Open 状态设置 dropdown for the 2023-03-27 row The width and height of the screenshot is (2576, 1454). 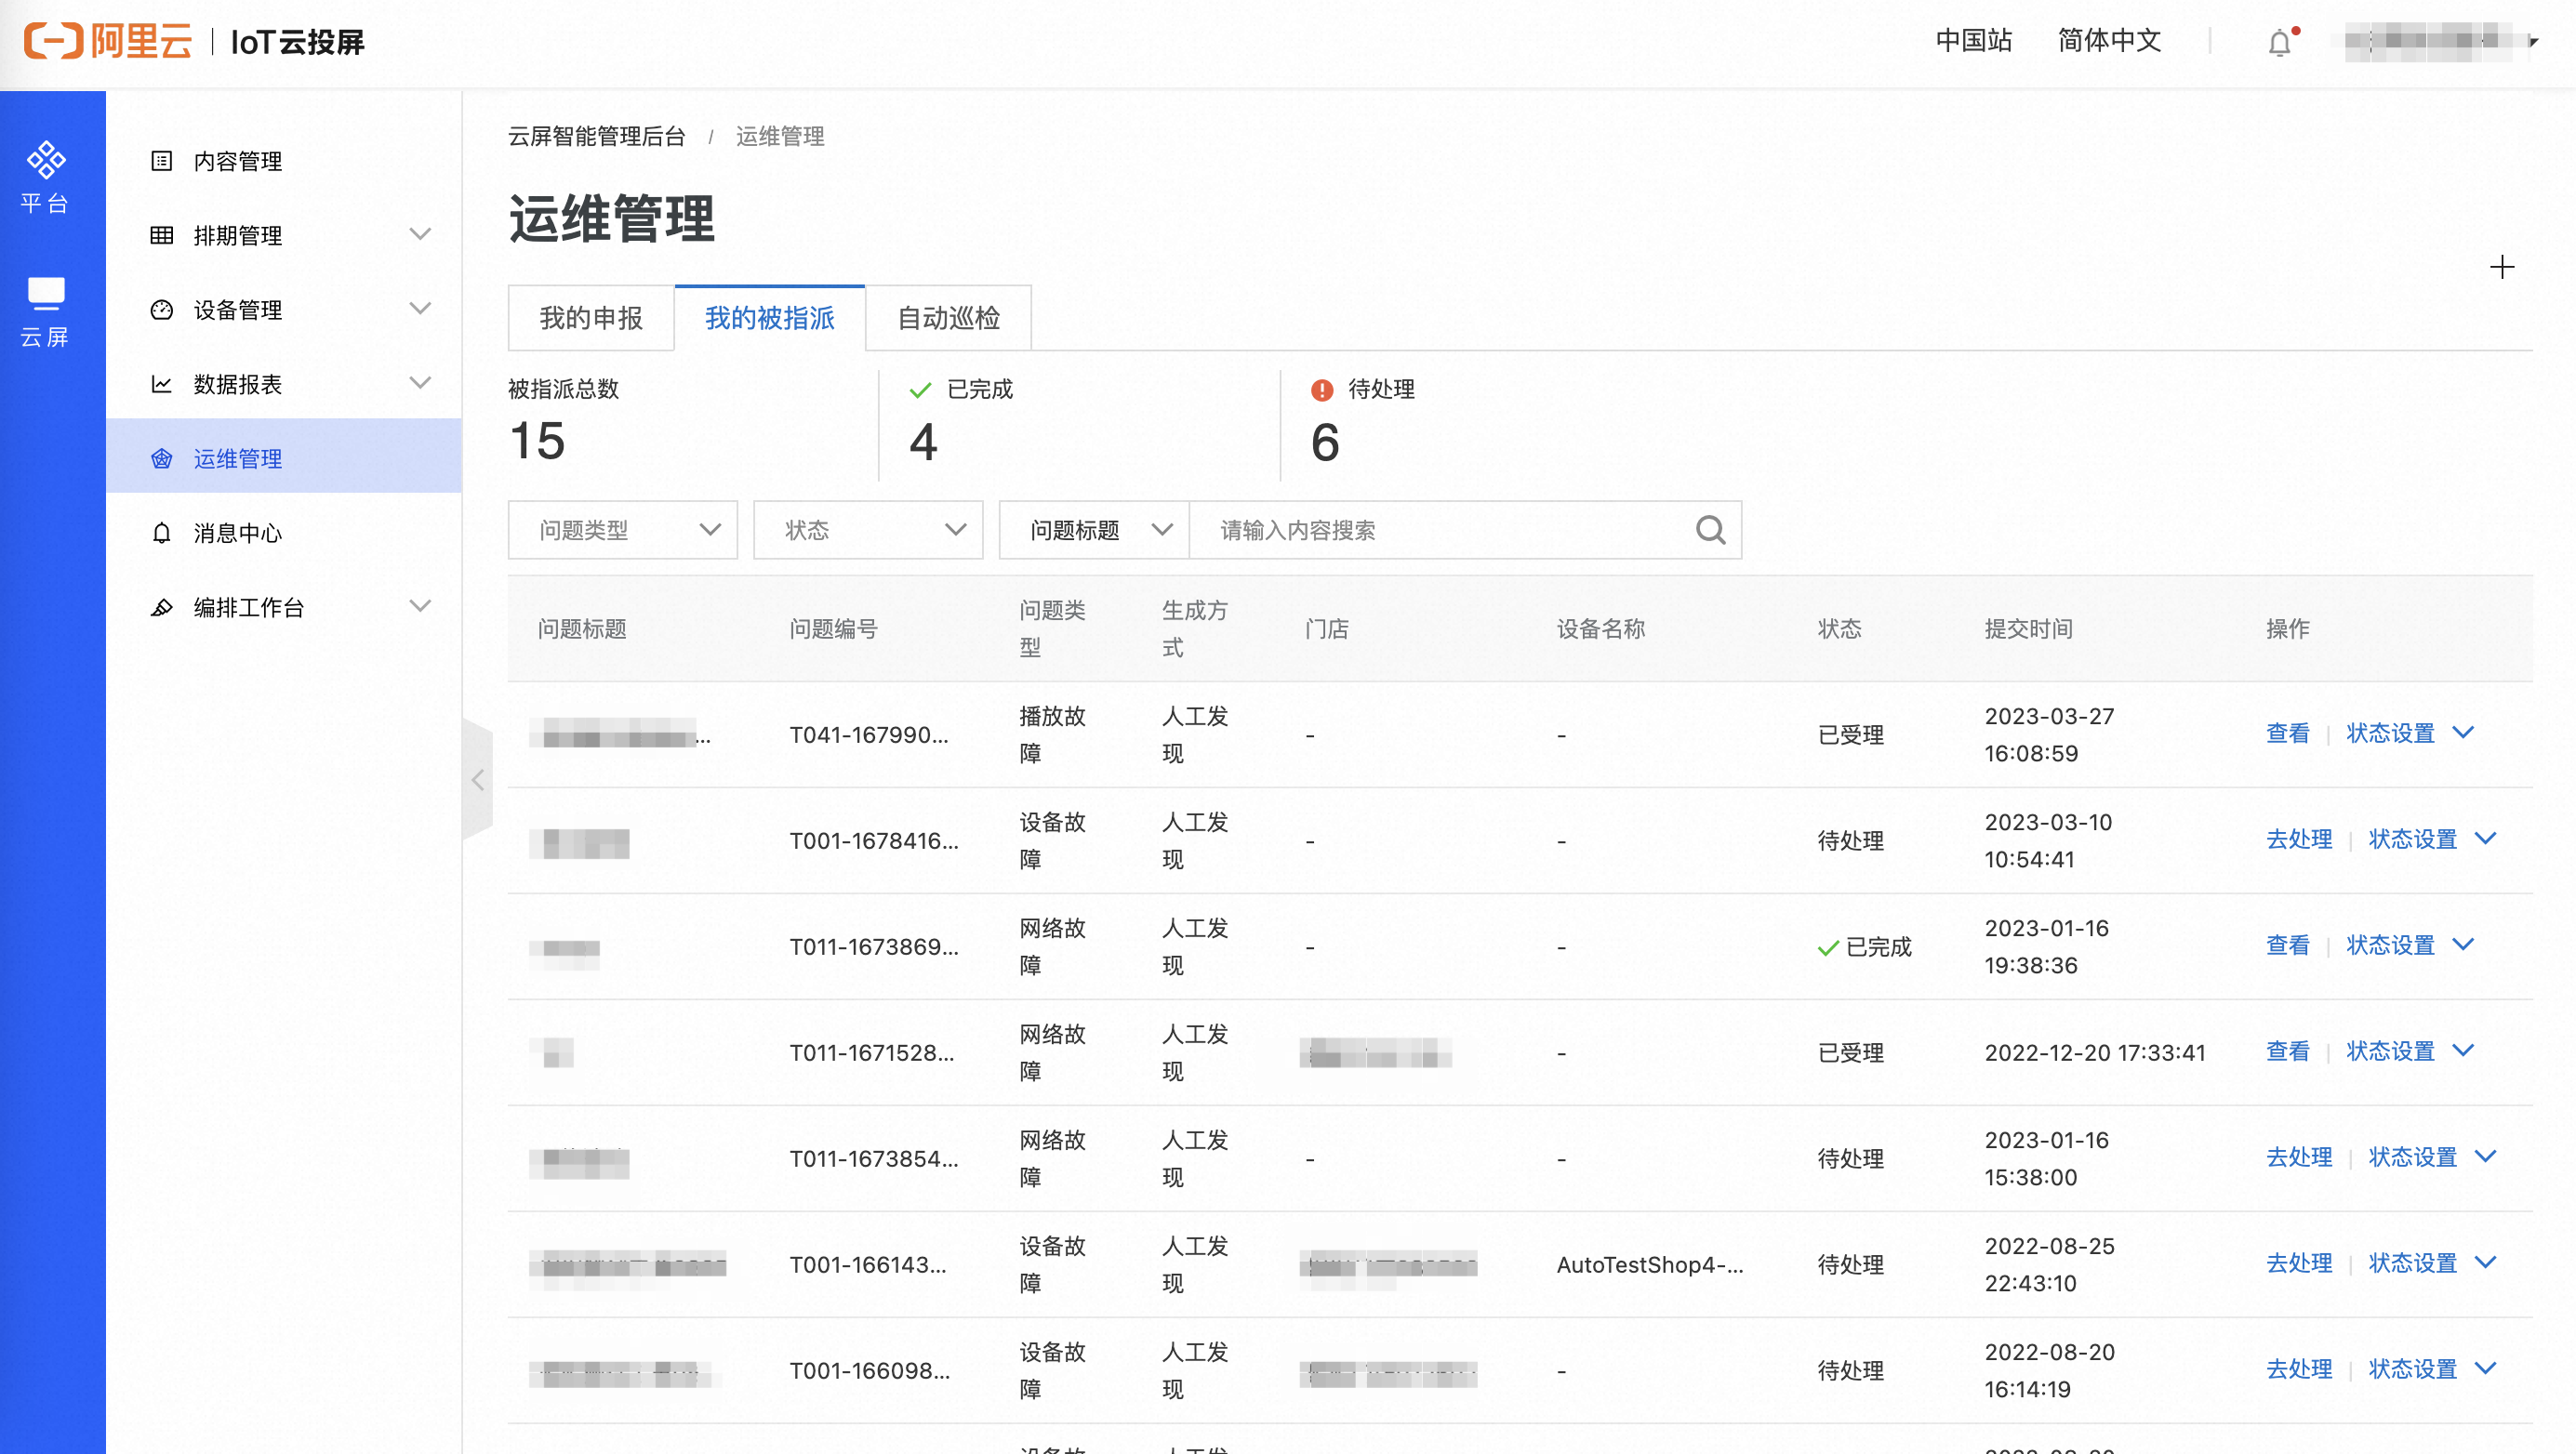tap(2410, 733)
